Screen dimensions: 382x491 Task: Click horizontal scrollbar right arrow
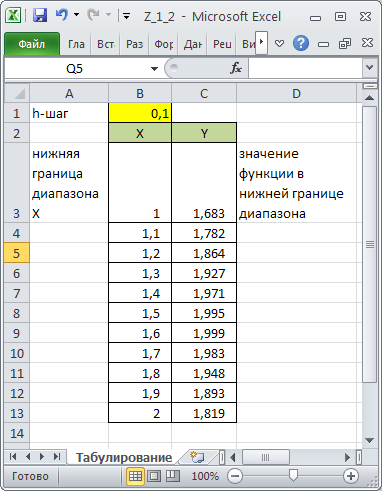pos(347,457)
